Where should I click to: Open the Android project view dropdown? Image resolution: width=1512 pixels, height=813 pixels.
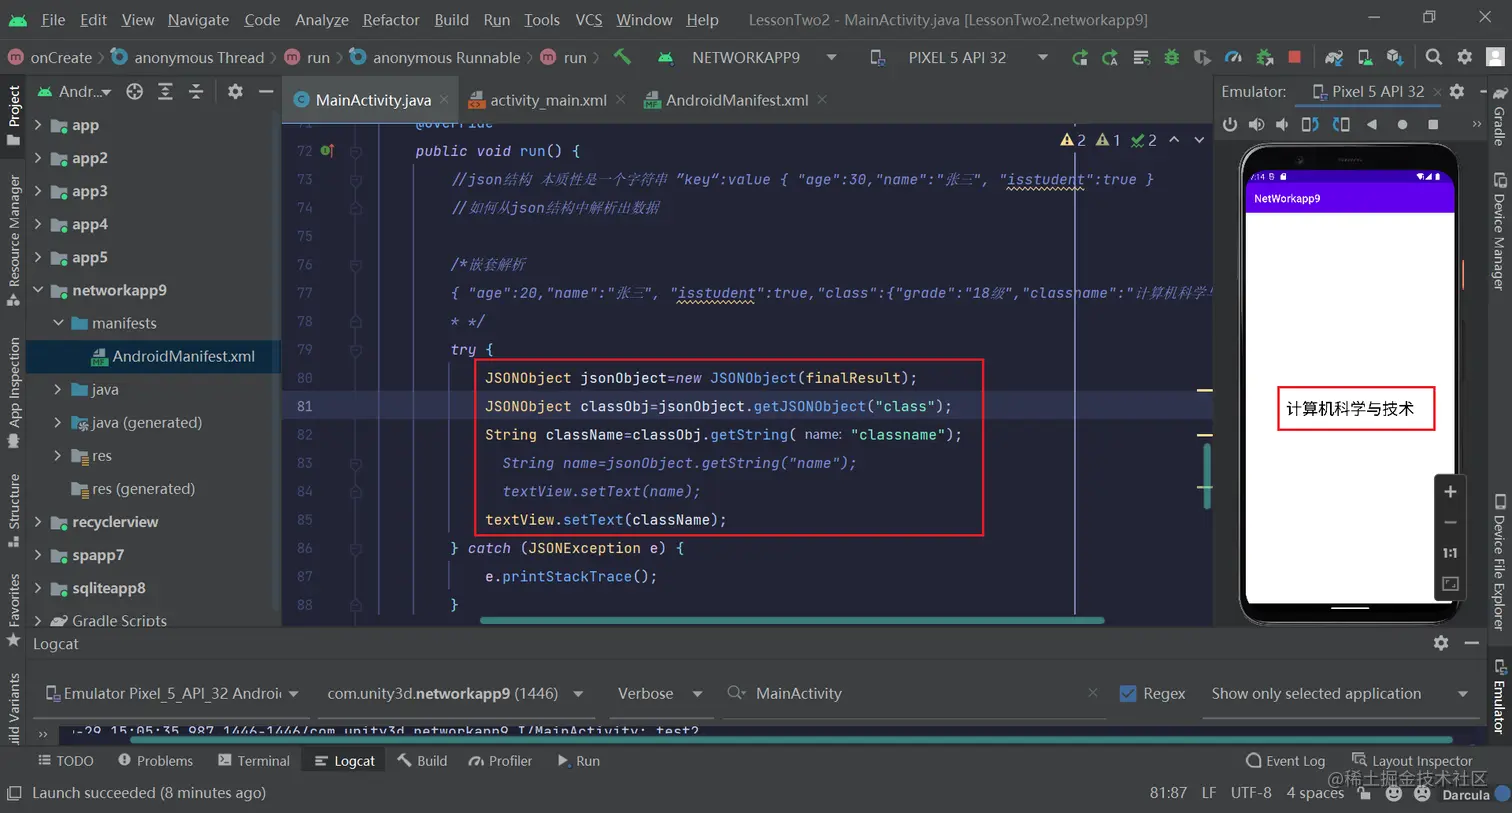(74, 91)
